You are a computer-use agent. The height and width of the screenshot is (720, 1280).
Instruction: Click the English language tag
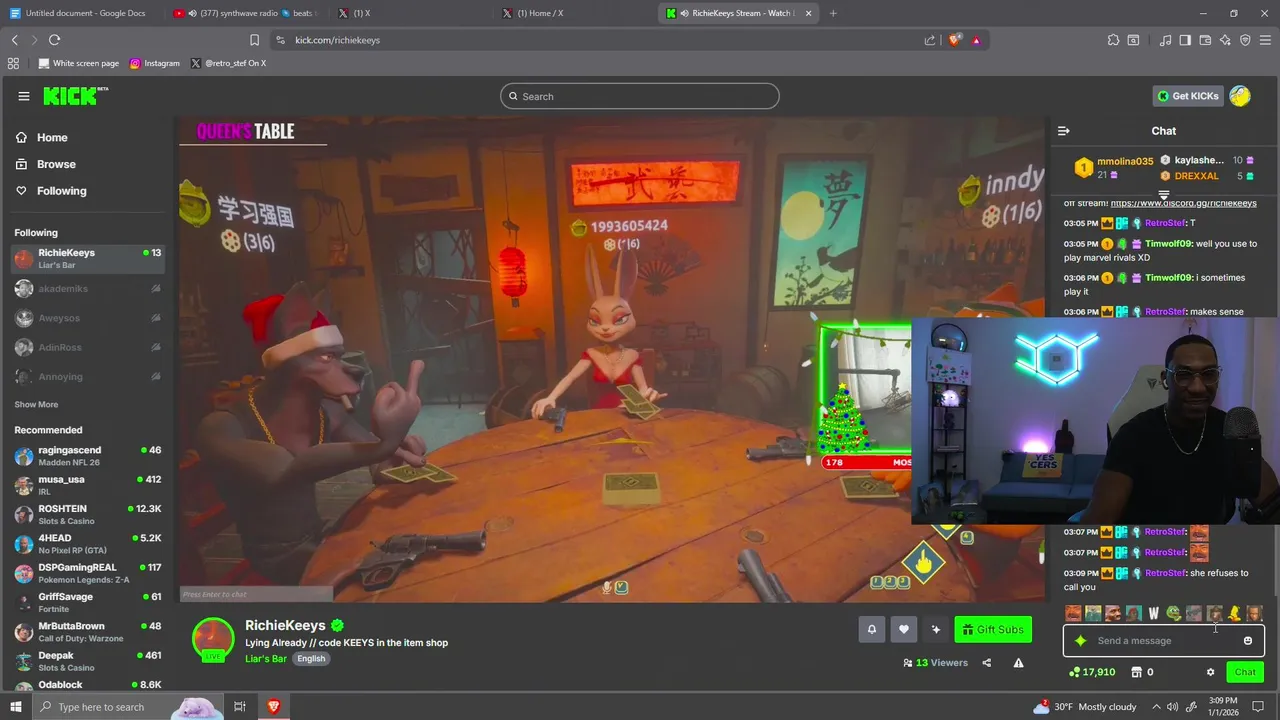pos(311,659)
